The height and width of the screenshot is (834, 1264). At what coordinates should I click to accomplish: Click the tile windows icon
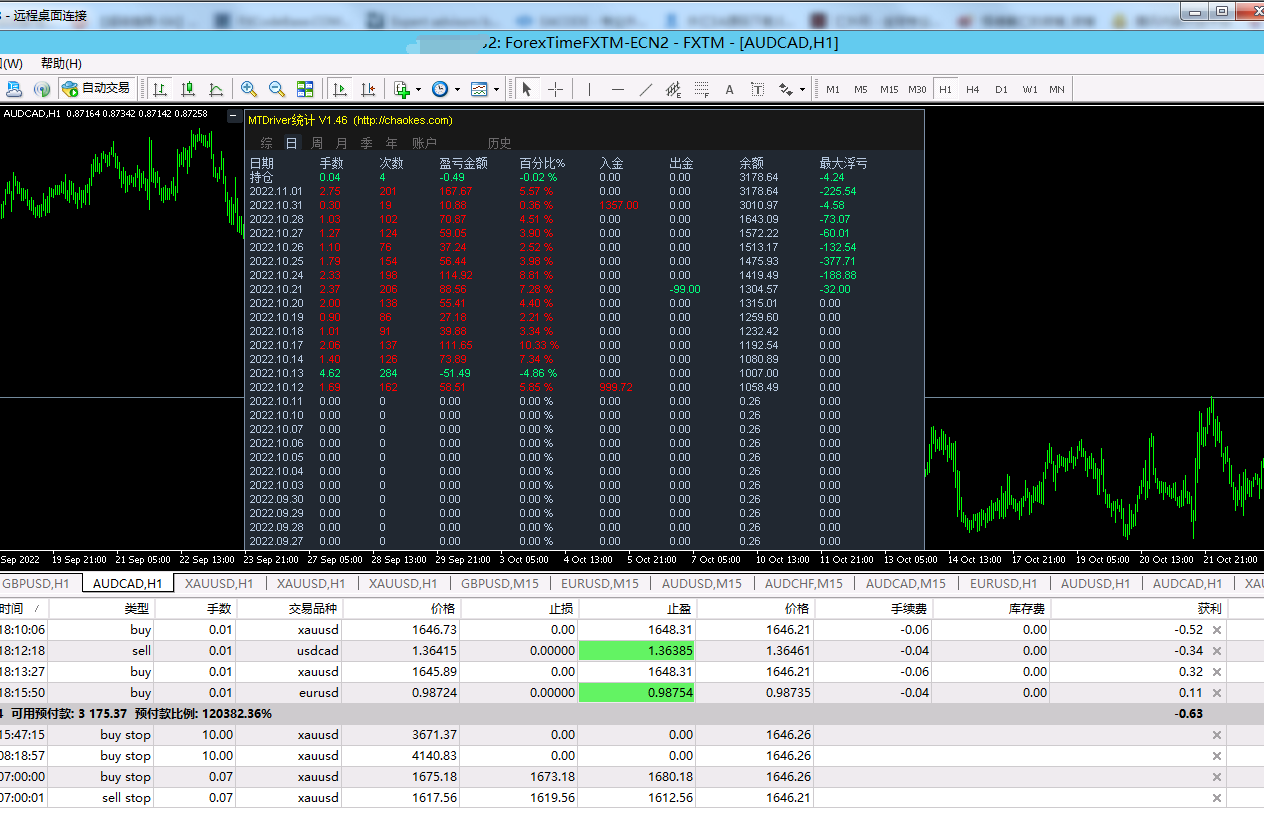tap(305, 89)
